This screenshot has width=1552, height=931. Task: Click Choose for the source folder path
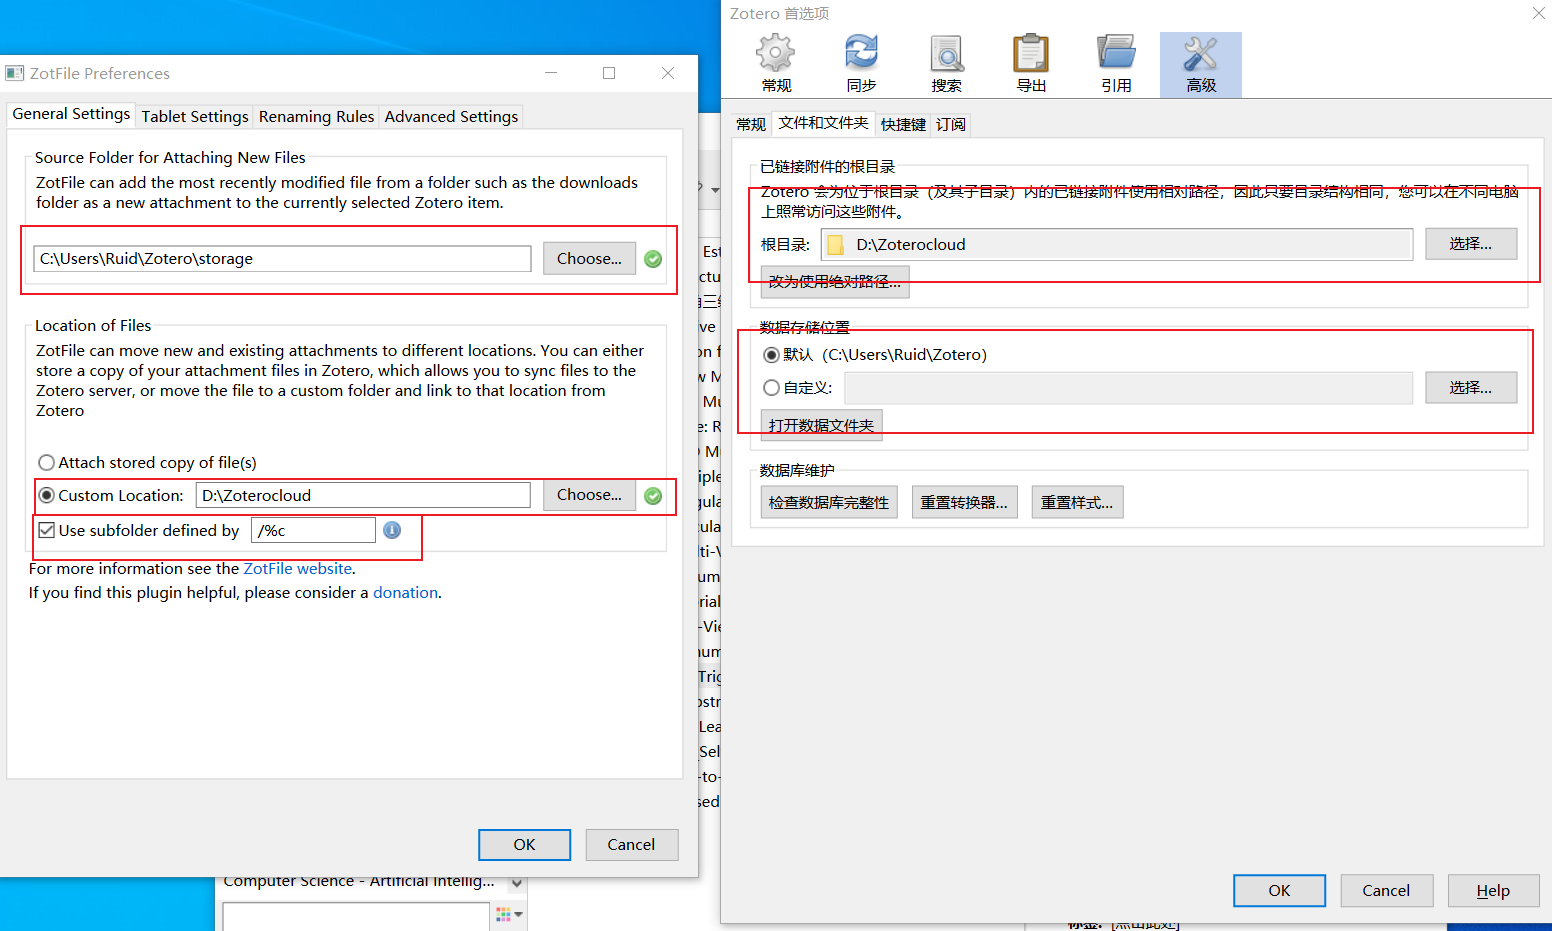(x=589, y=258)
